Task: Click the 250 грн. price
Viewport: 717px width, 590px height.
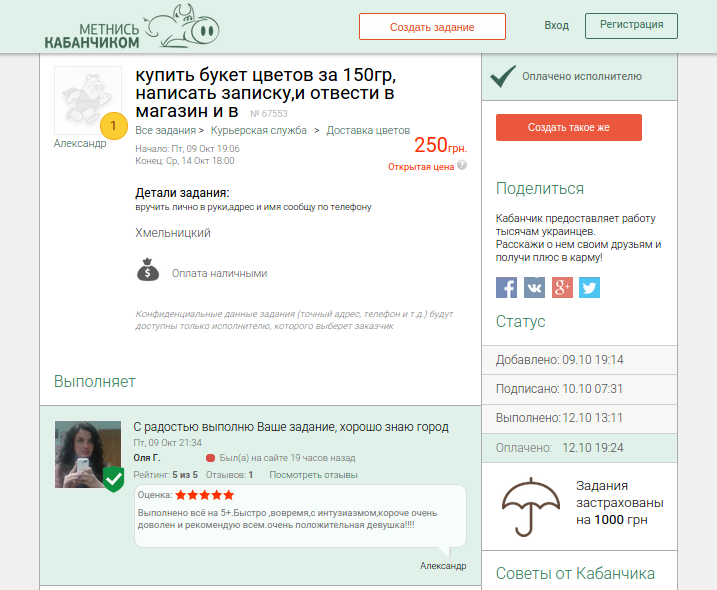Action: pos(440,145)
